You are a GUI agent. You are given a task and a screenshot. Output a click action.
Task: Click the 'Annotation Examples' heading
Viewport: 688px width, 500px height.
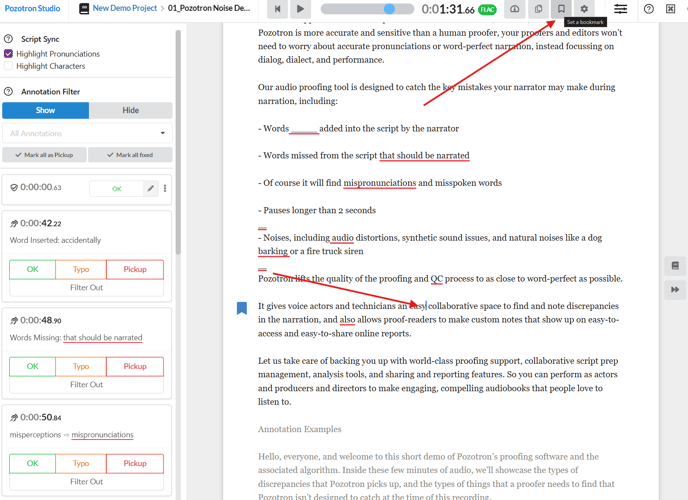[300, 429]
